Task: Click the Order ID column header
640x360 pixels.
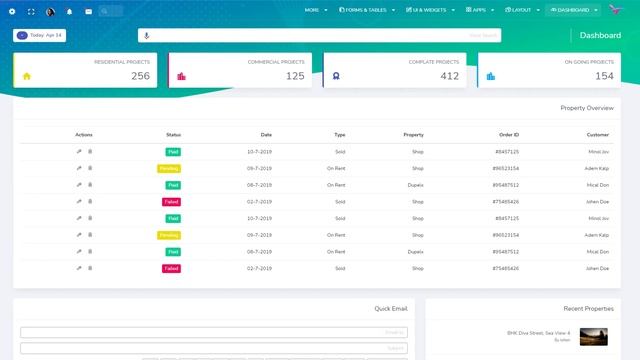Action: 509,135
